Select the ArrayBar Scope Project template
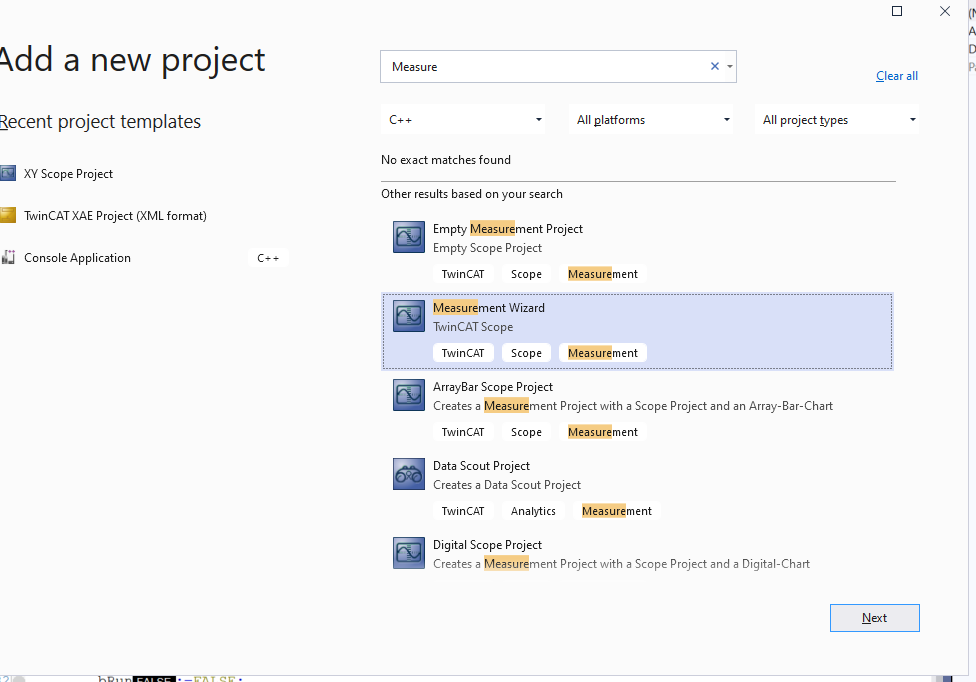 (x=637, y=410)
